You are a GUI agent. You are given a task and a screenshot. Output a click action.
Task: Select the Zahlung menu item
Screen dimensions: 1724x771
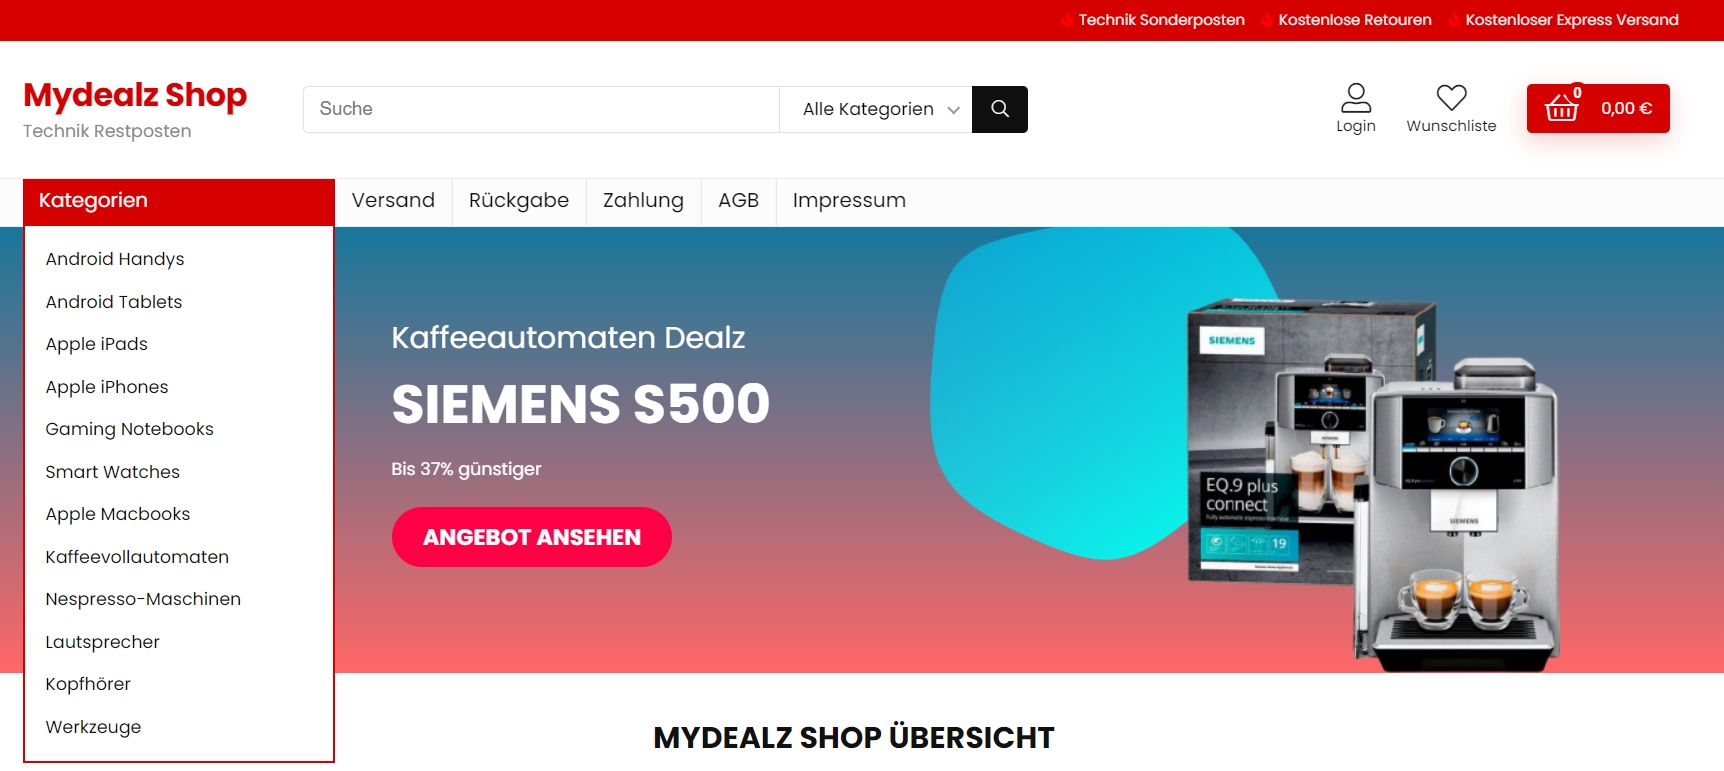(643, 201)
